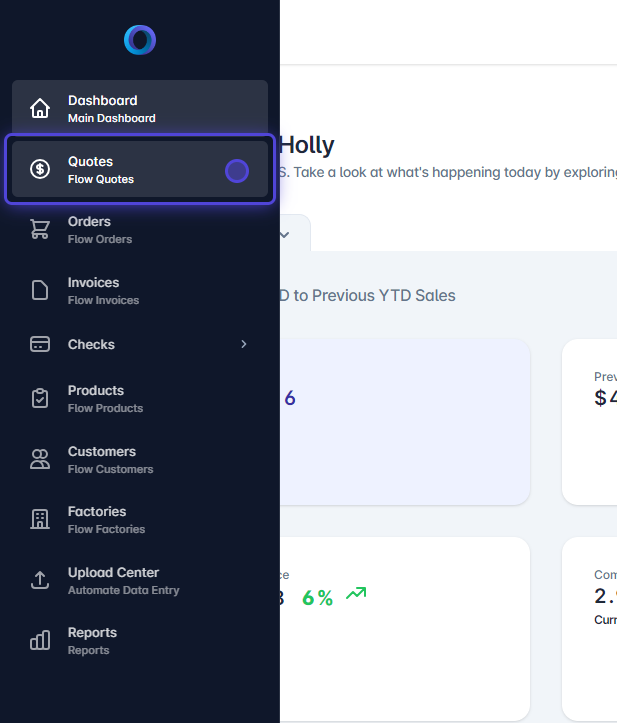617x723 pixels.
Task: Click the Customers people icon
Action: 40,459
